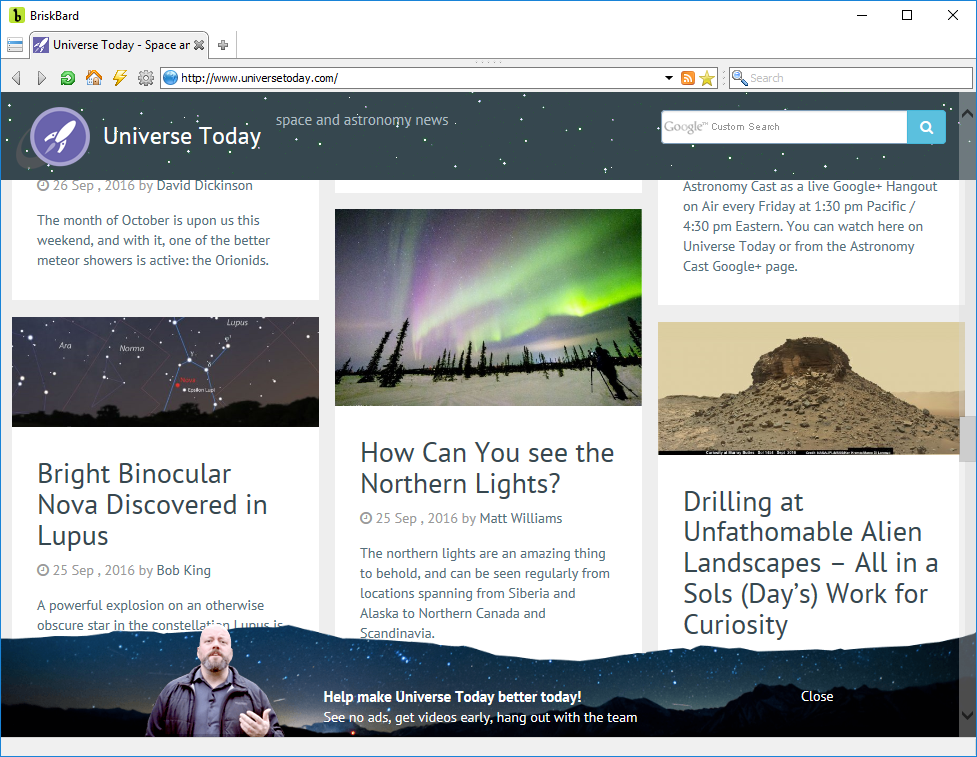Open browser settings gear icon

(146, 78)
